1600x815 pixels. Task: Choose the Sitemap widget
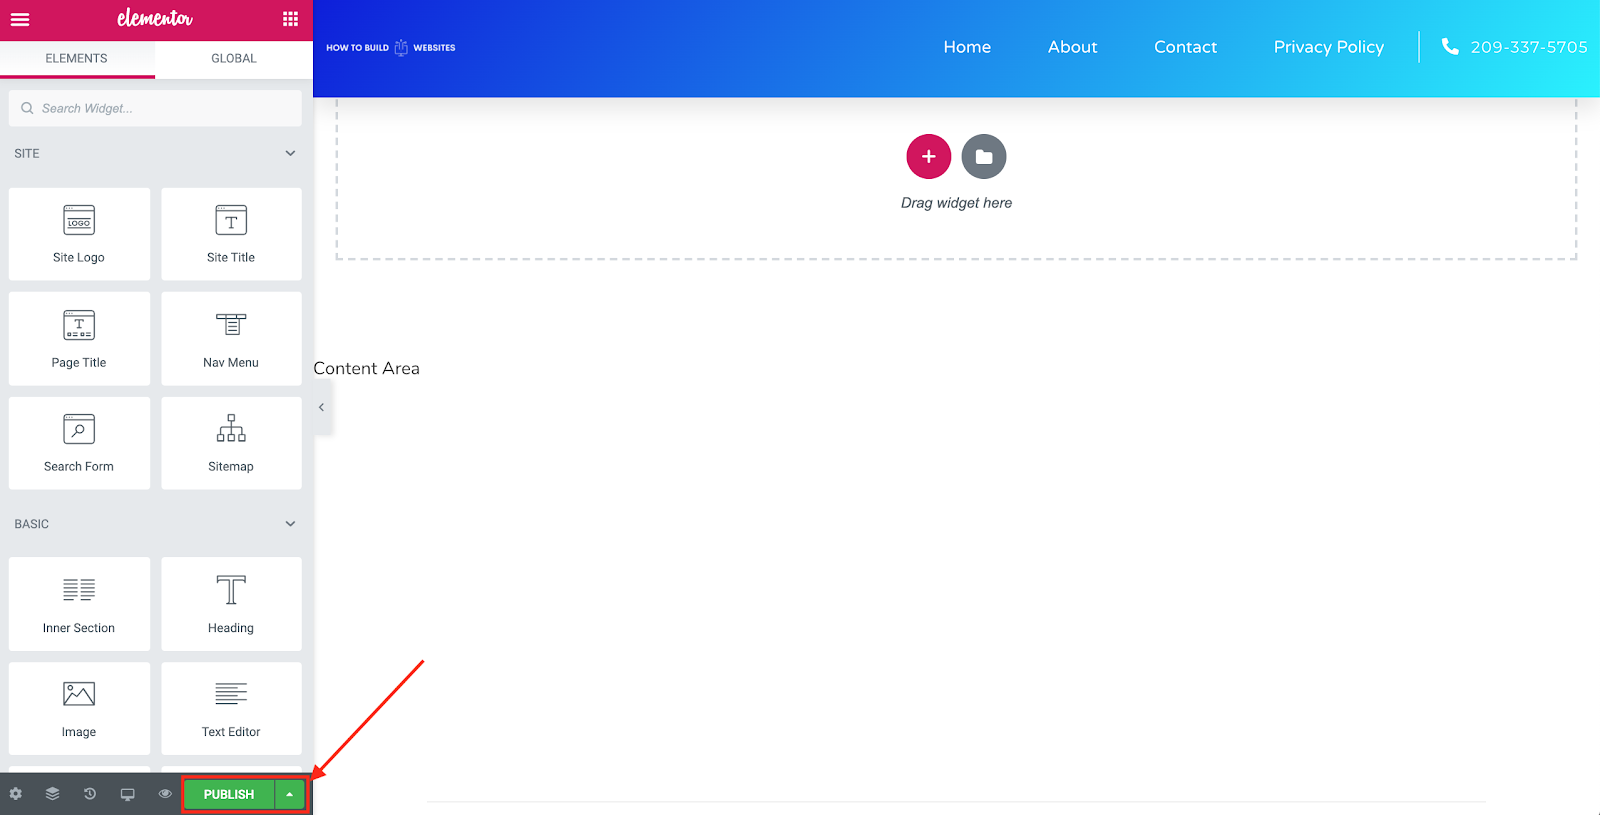pos(231,443)
